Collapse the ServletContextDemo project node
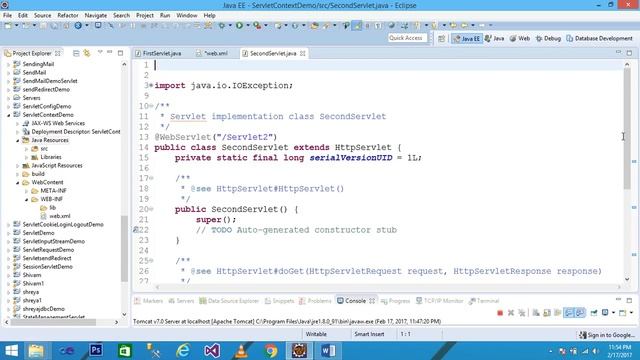 point(9,115)
